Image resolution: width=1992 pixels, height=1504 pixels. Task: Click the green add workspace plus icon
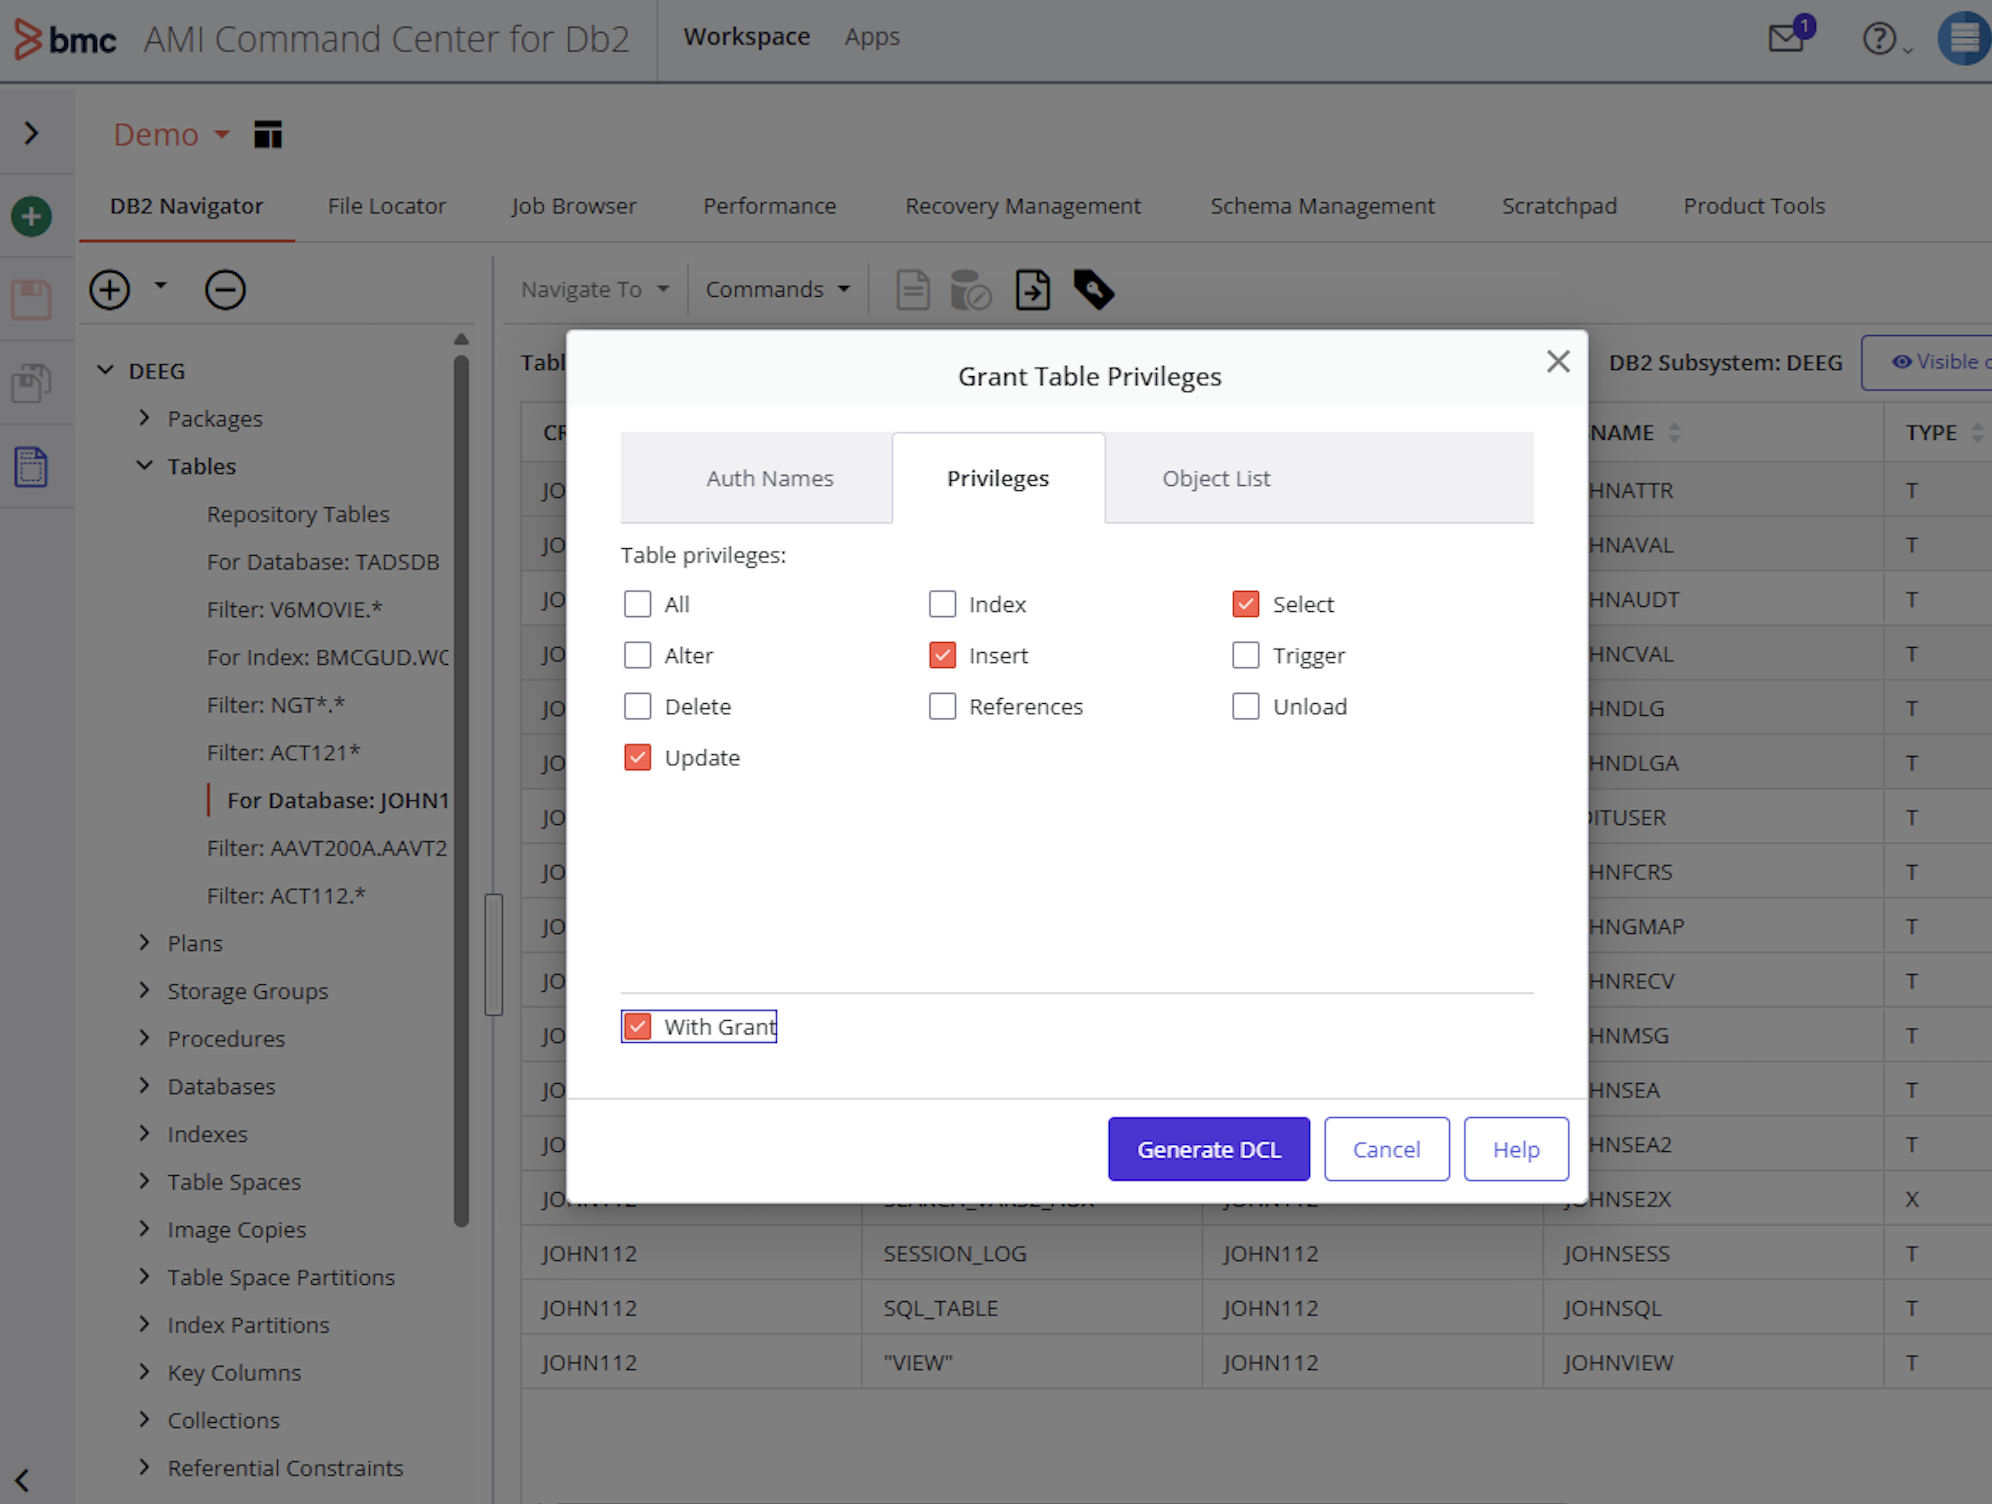[x=31, y=216]
